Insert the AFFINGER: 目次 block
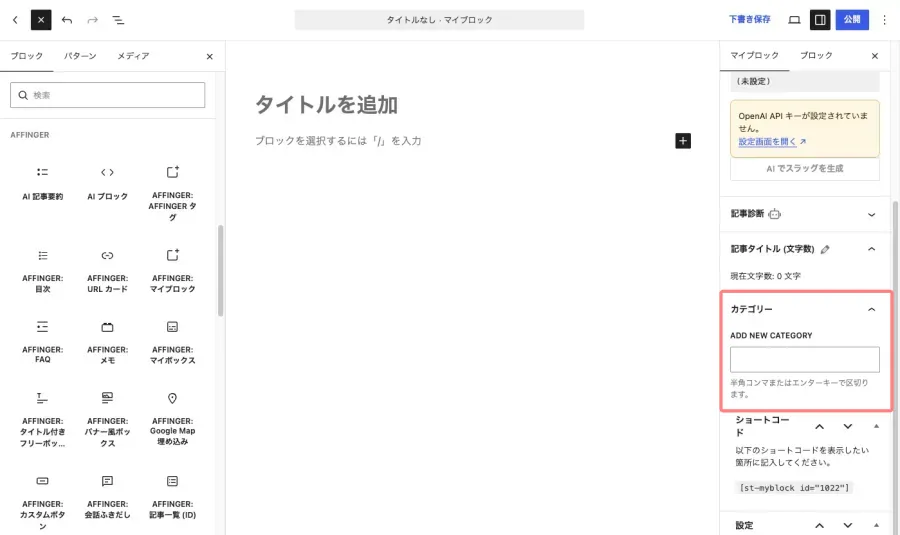Viewport: 900px width, 535px height. pos(42,272)
